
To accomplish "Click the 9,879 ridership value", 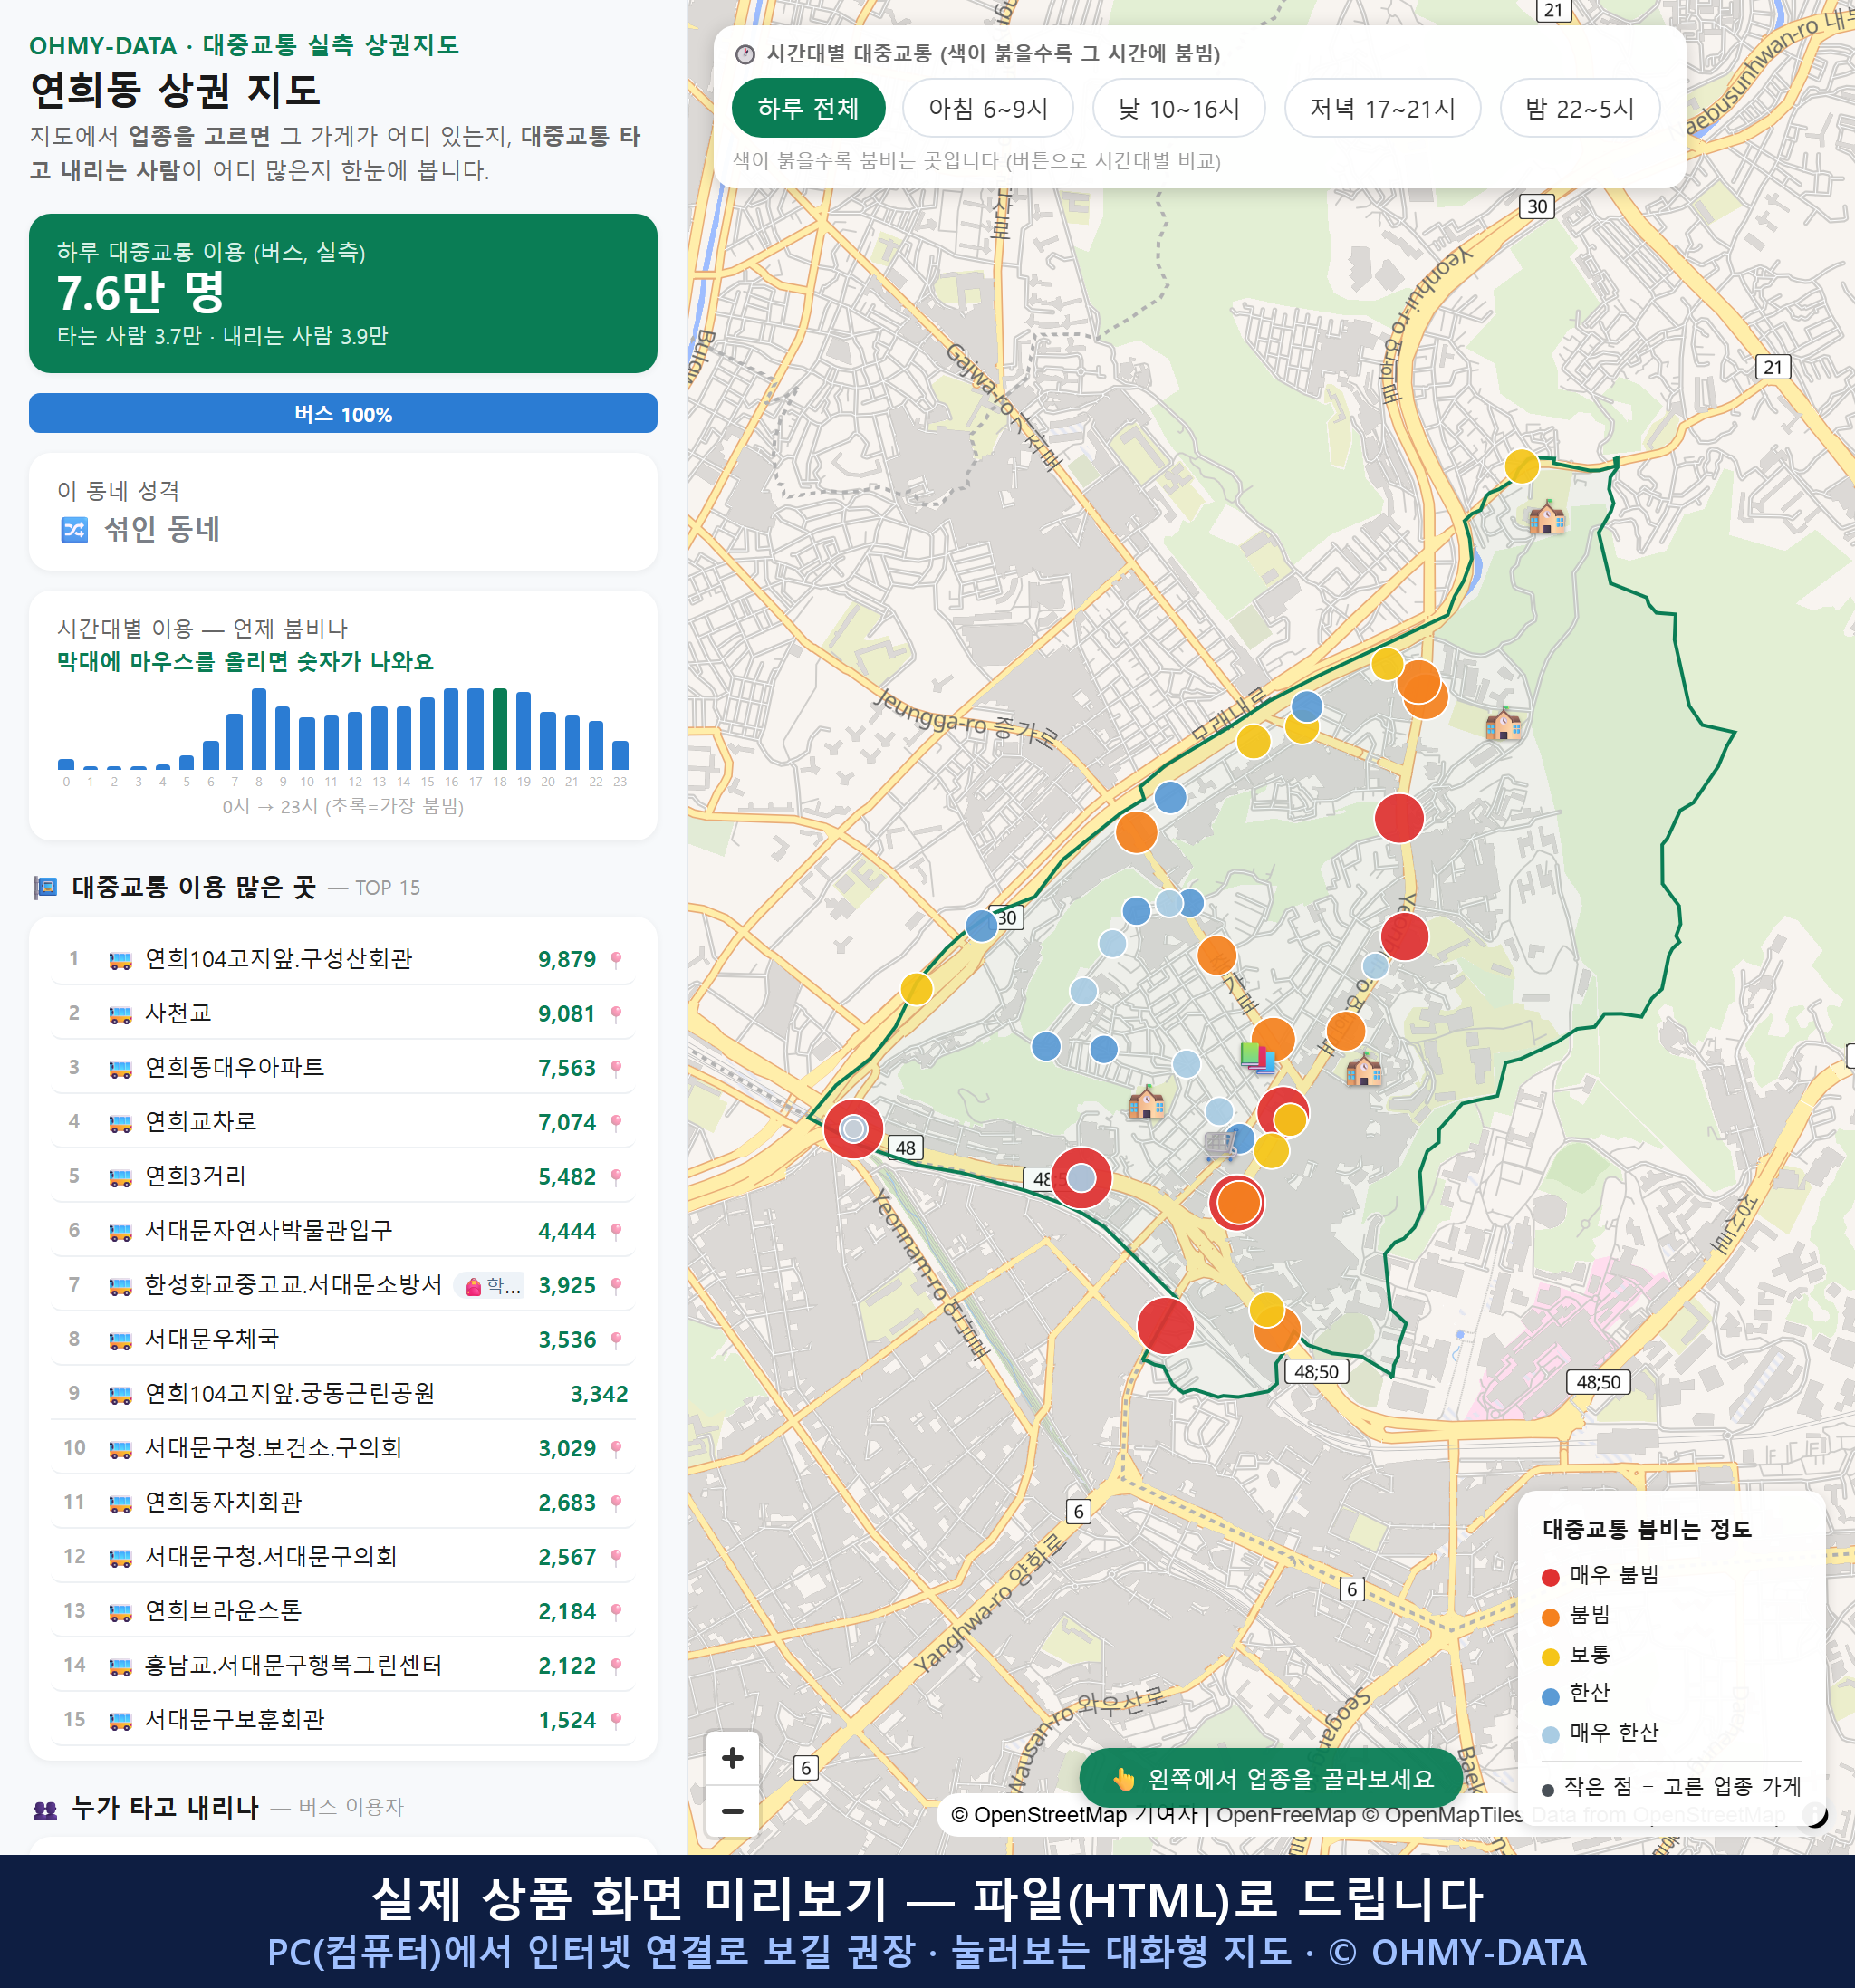I will tap(567, 960).
